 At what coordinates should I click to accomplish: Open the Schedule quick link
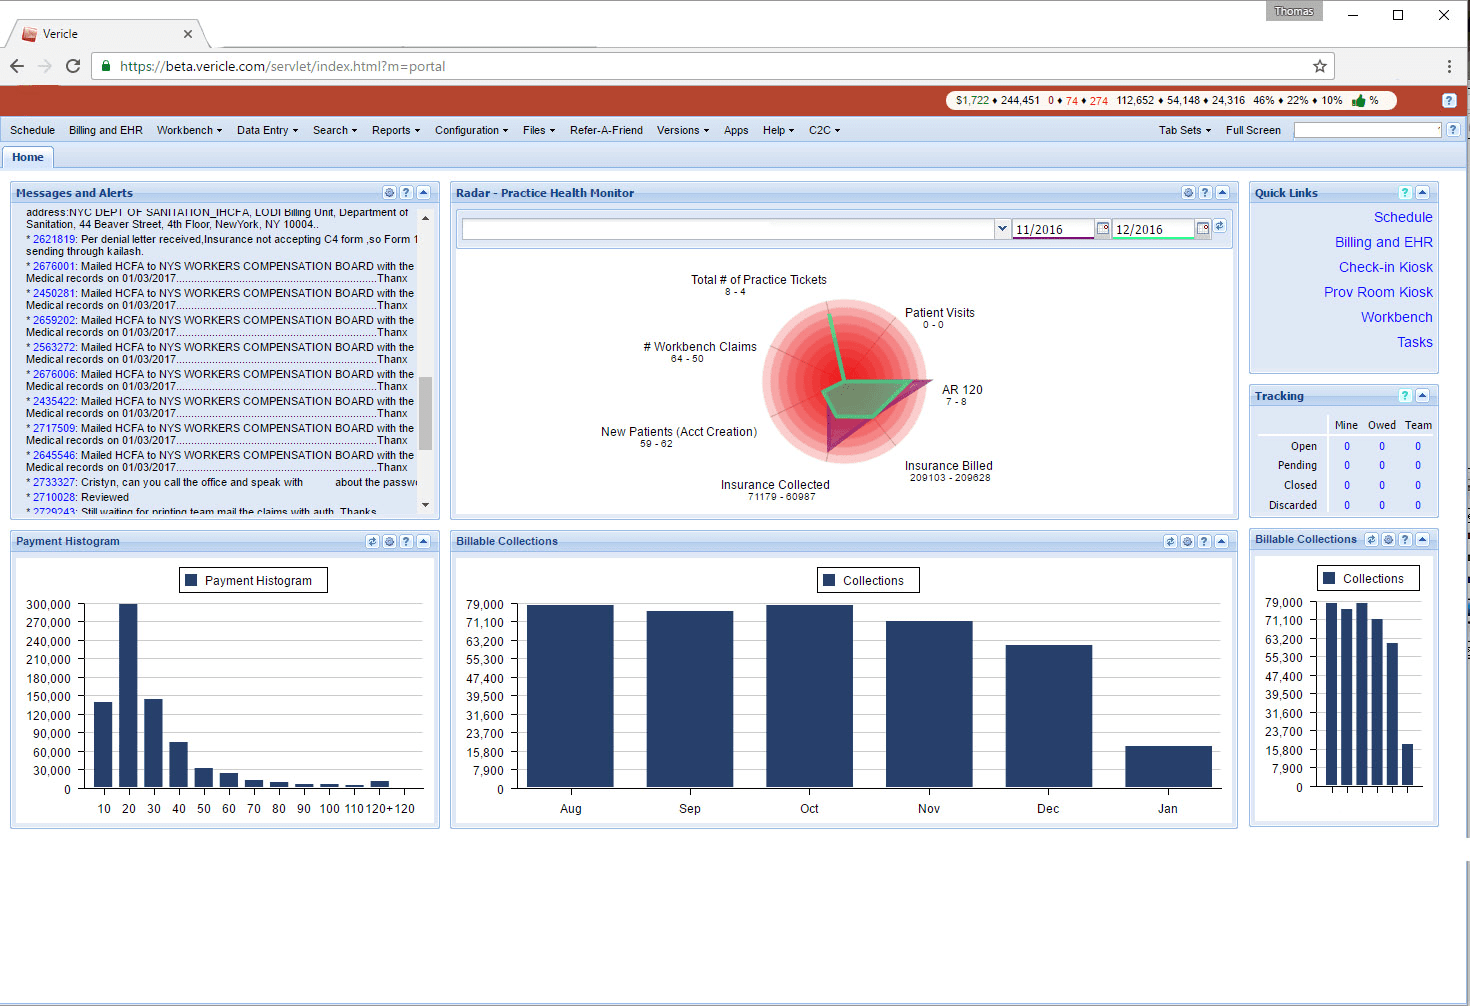pyautogui.click(x=1403, y=217)
